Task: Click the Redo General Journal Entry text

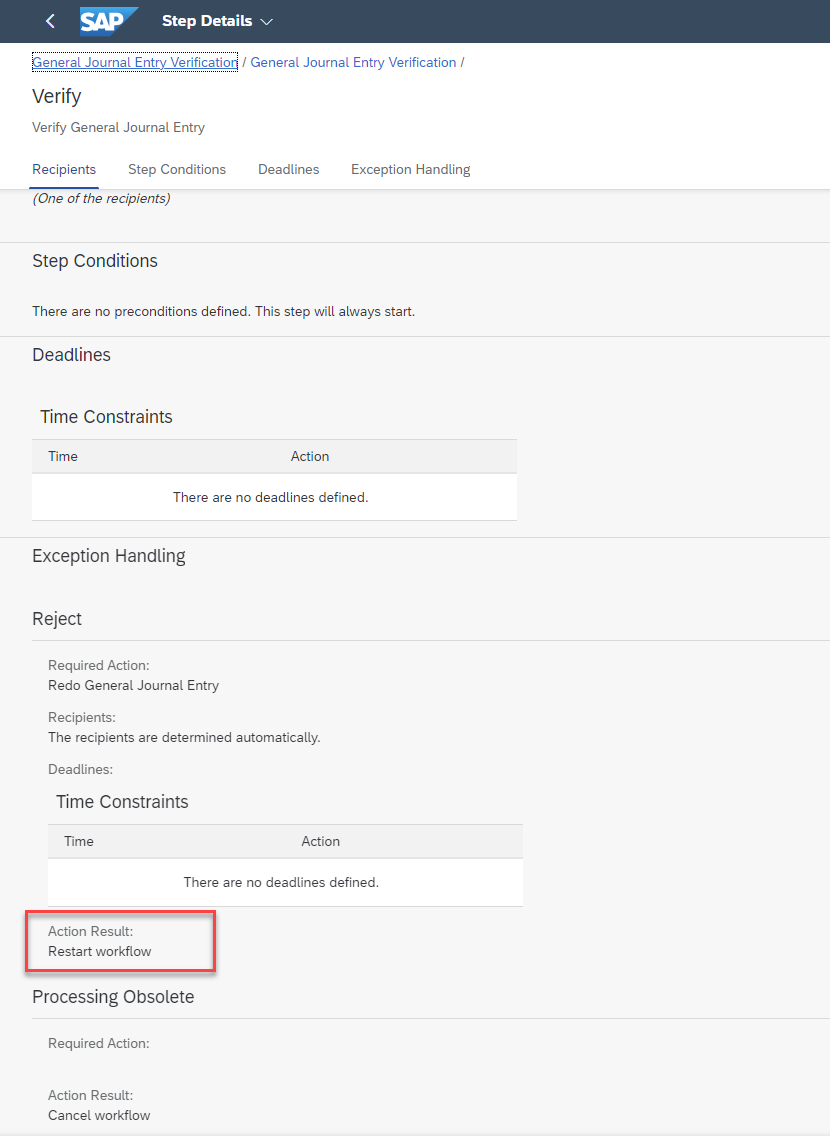Action: (x=133, y=685)
